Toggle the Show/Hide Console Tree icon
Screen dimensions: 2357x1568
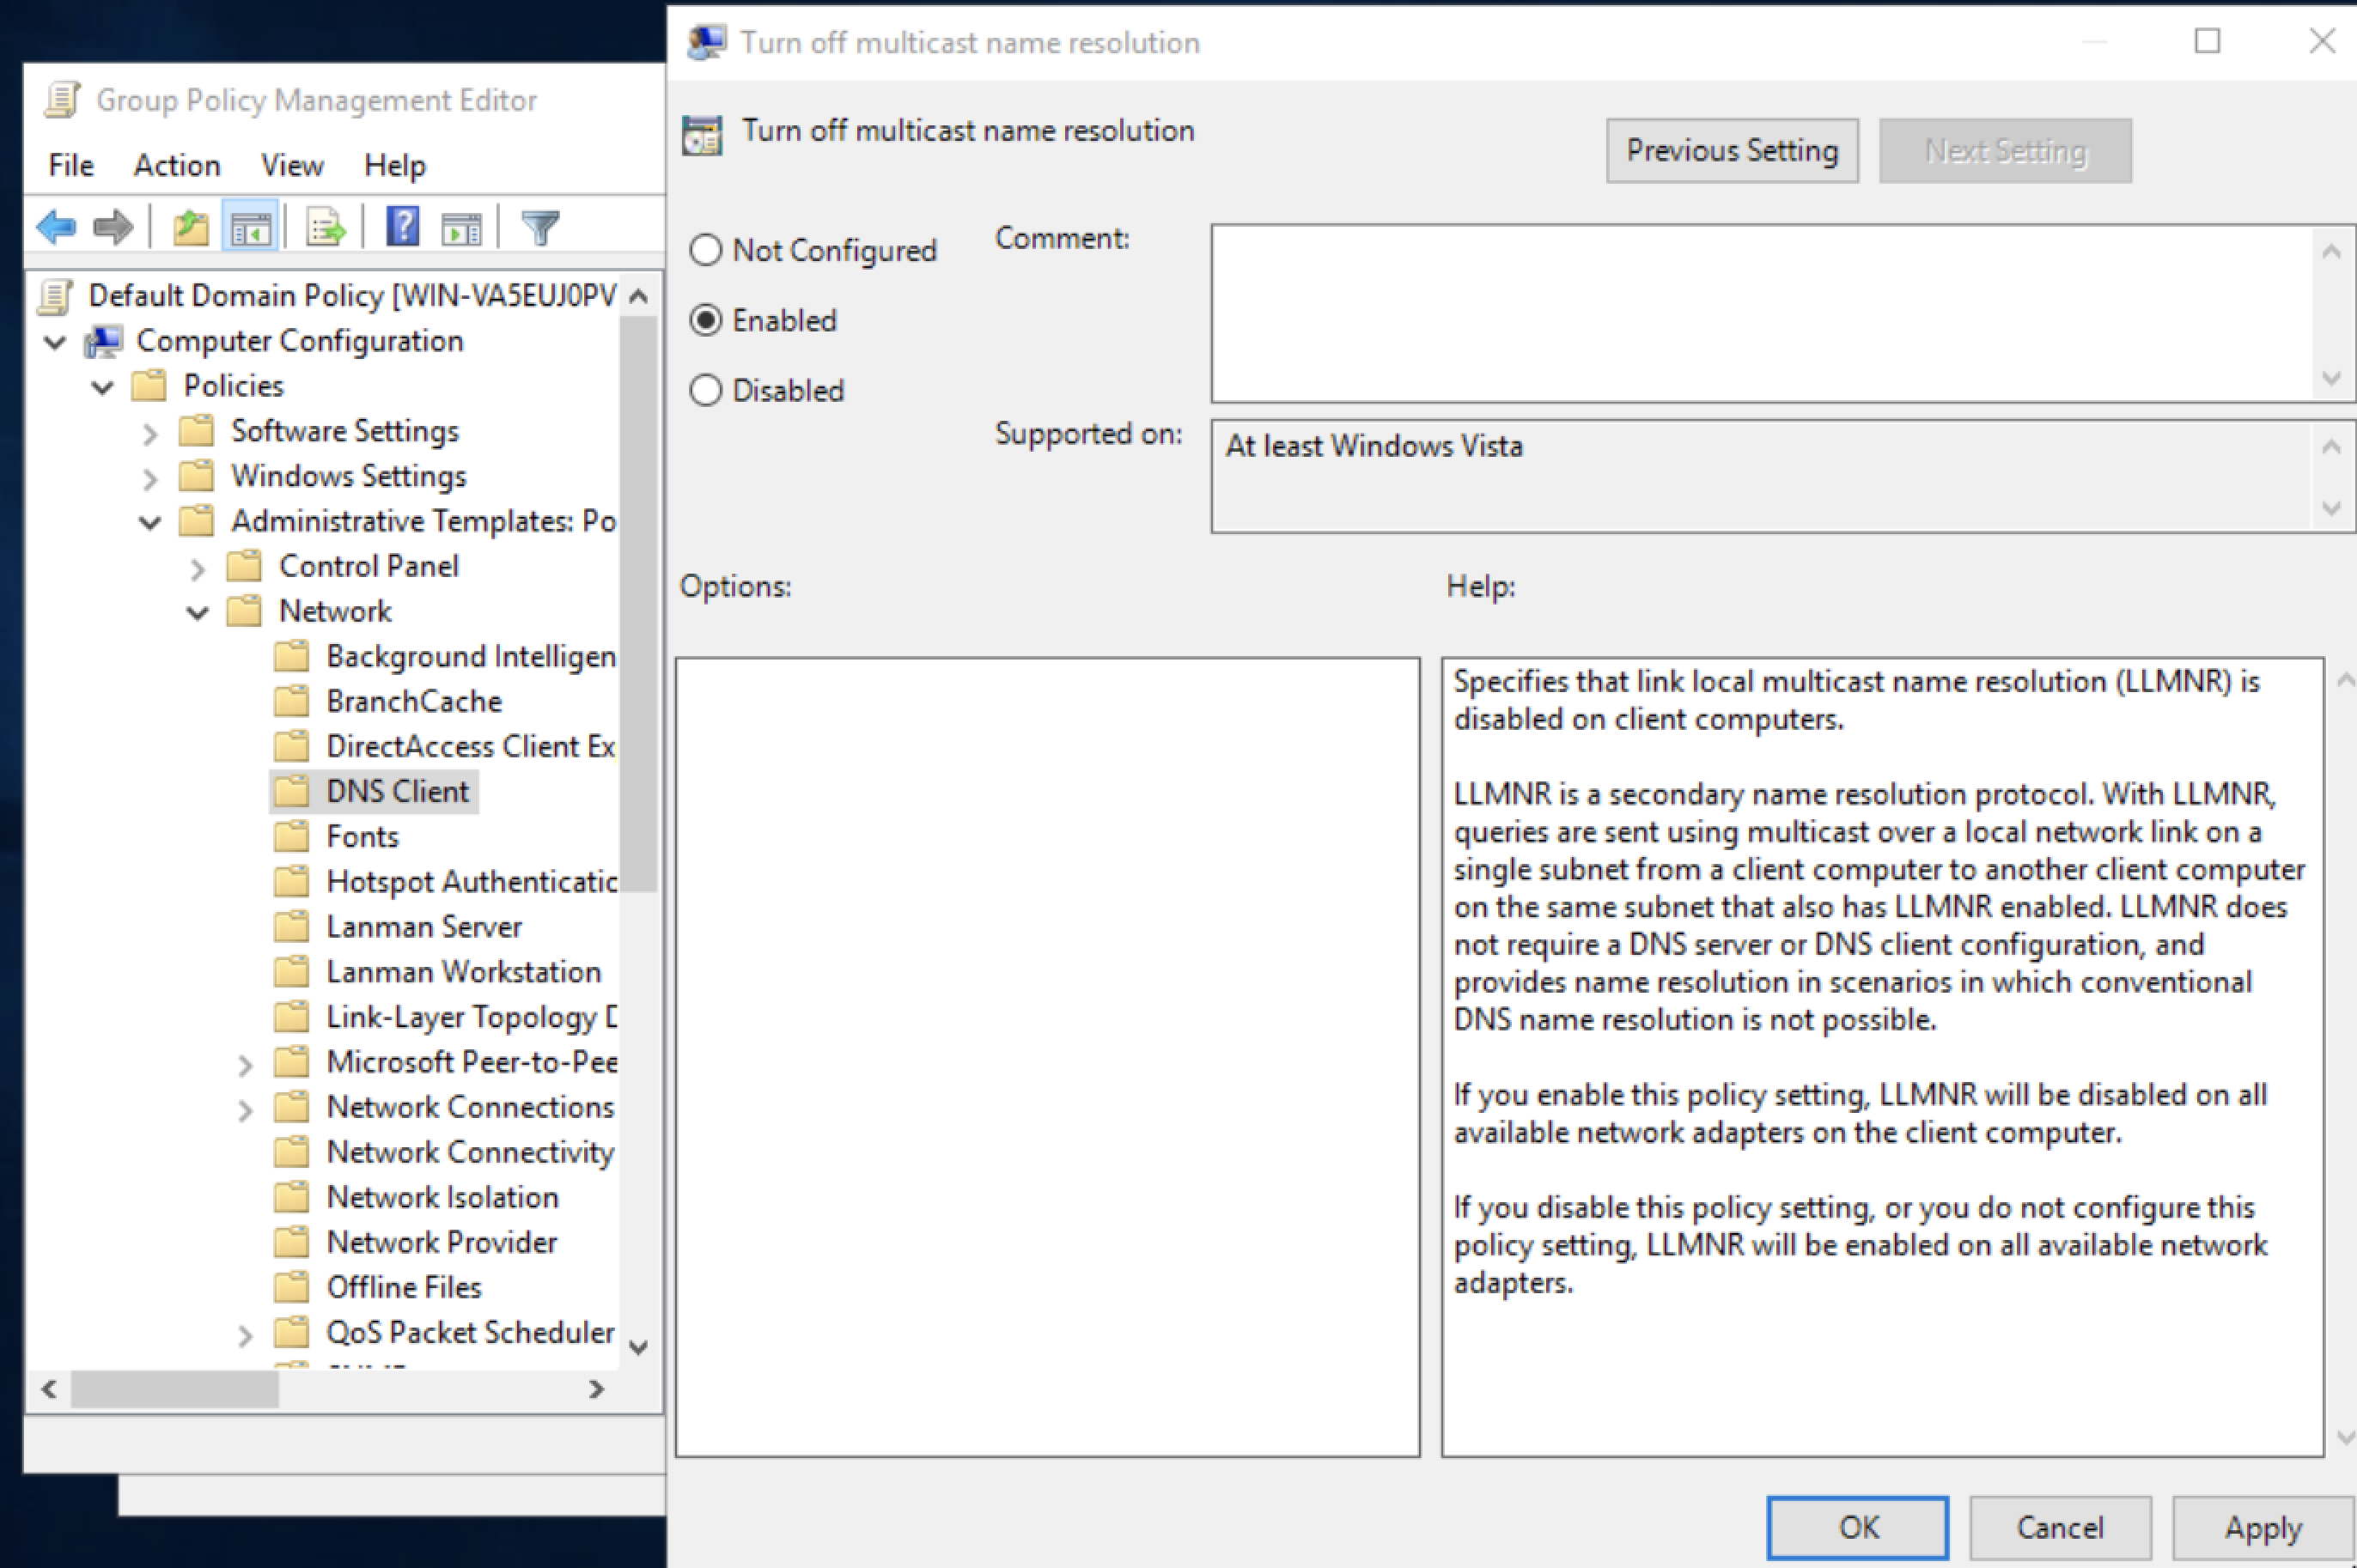click(x=250, y=227)
